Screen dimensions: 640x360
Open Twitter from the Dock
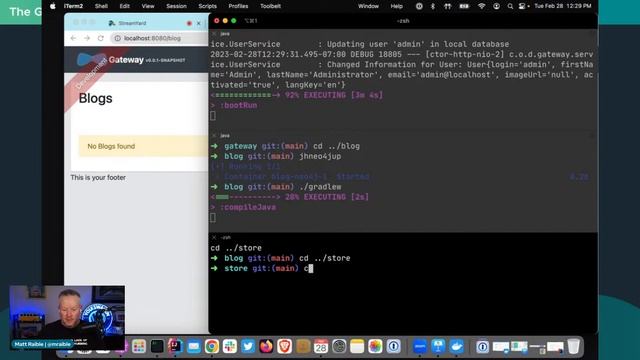point(248,346)
